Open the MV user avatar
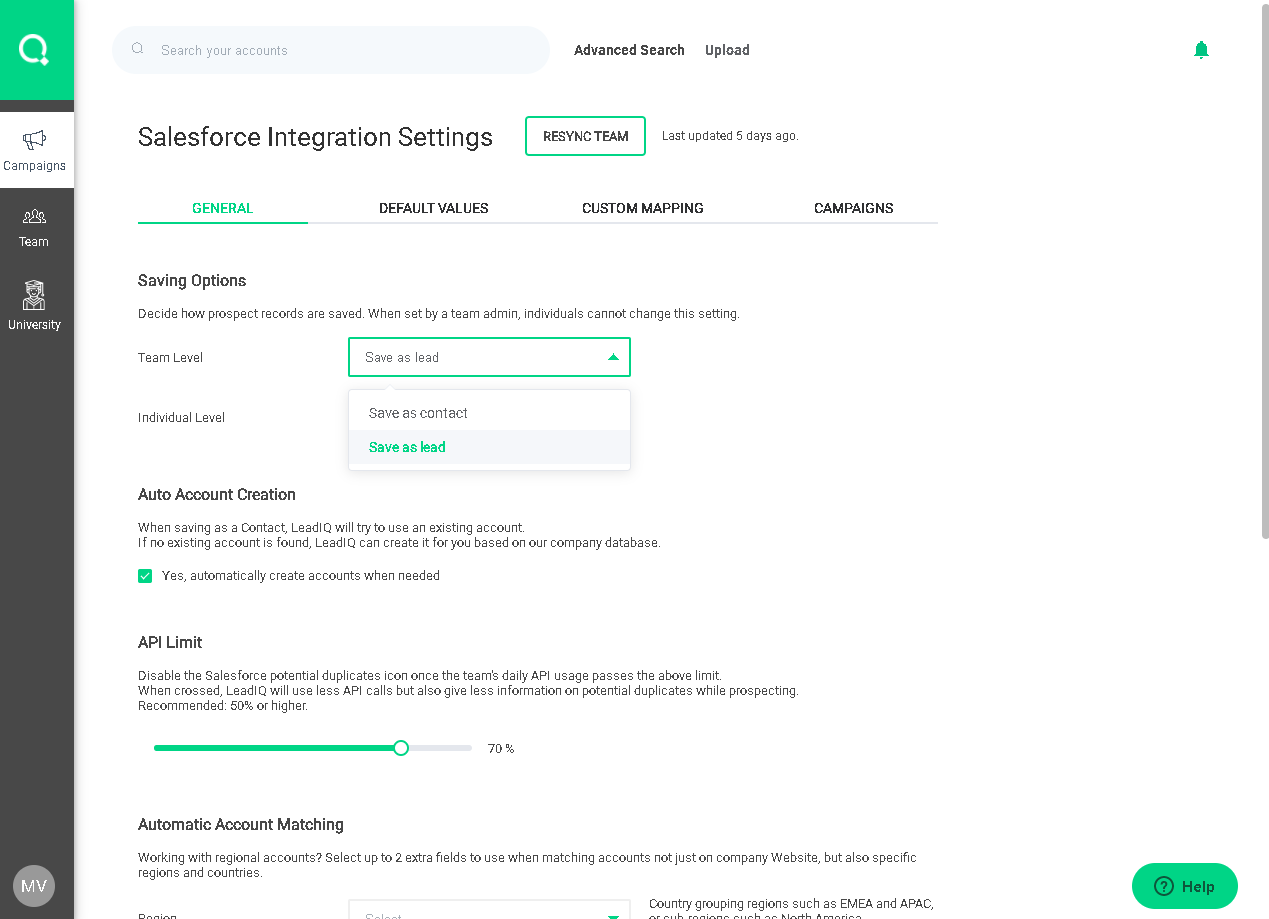Screen dimensions: 1269x919 [x=34, y=886]
